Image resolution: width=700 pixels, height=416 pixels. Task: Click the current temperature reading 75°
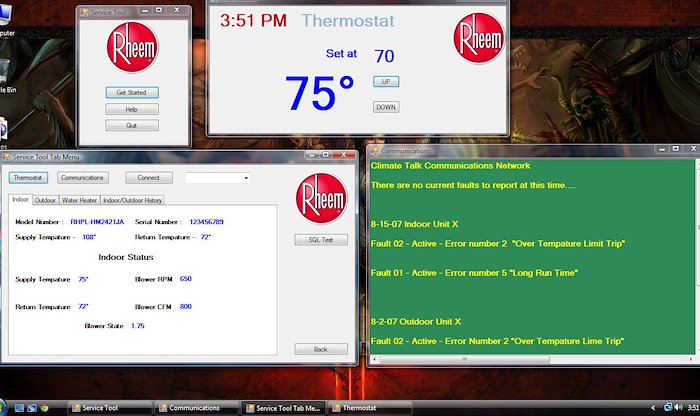pyautogui.click(x=320, y=93)
